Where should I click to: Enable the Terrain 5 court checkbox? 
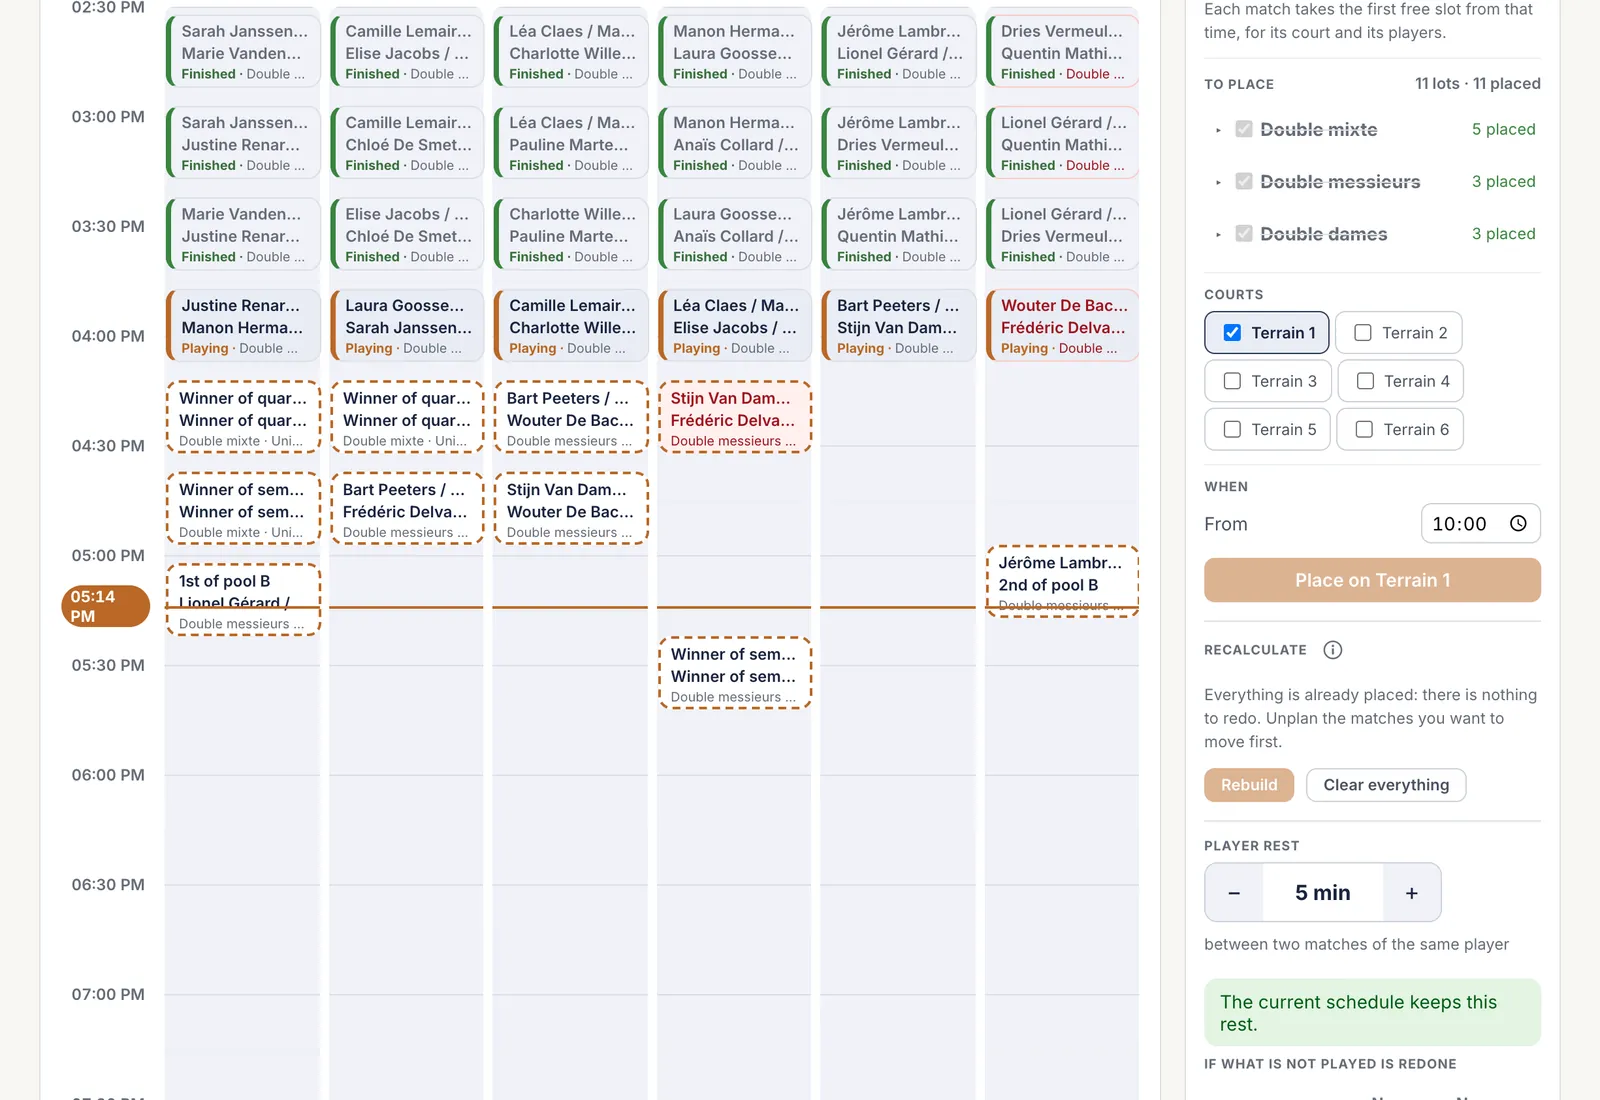pyautogui.click(x=1232, y=429)
